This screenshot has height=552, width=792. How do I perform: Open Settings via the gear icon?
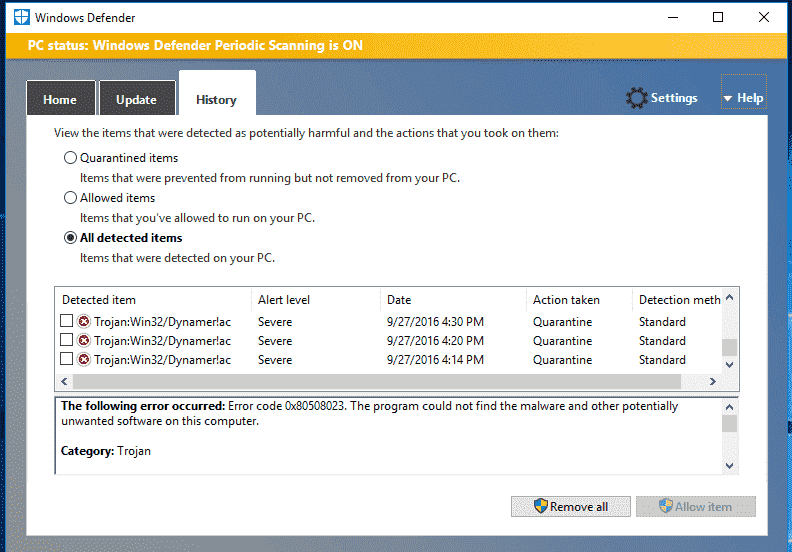point(636,98)
